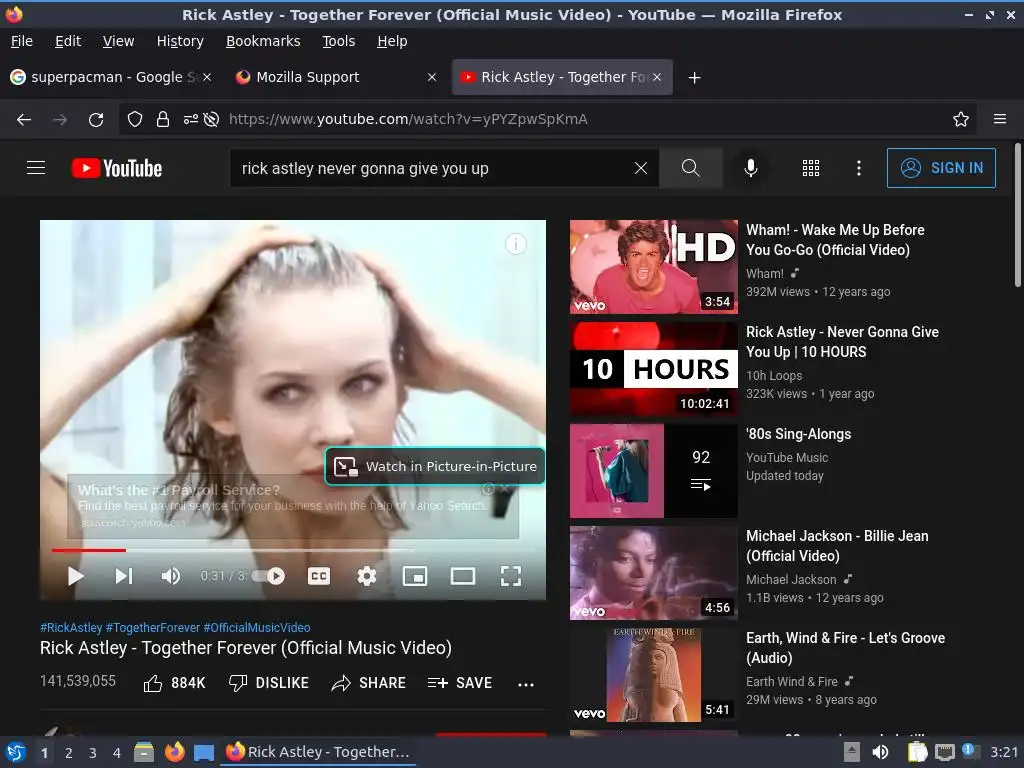Start voice search with microphone icon
The image size is (1024, 768).
click(x=751, y=168)
